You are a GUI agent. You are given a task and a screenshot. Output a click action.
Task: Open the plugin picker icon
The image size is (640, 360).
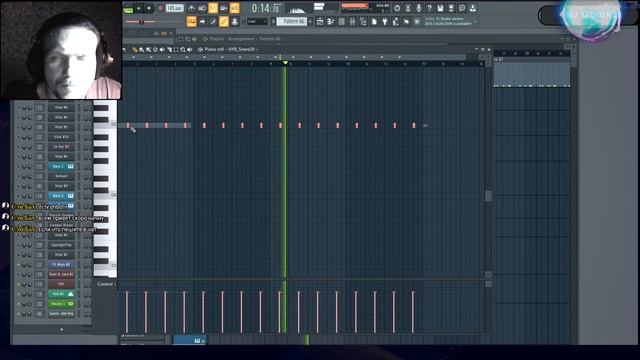384,22
